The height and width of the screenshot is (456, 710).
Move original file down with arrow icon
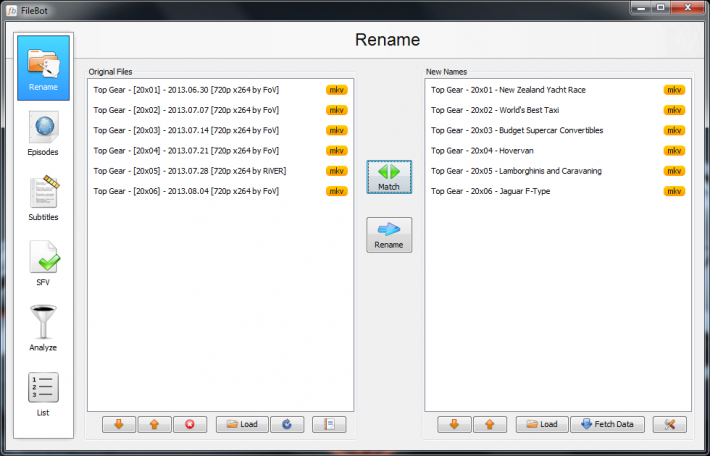pyautogui.click(x=119, y=424)
